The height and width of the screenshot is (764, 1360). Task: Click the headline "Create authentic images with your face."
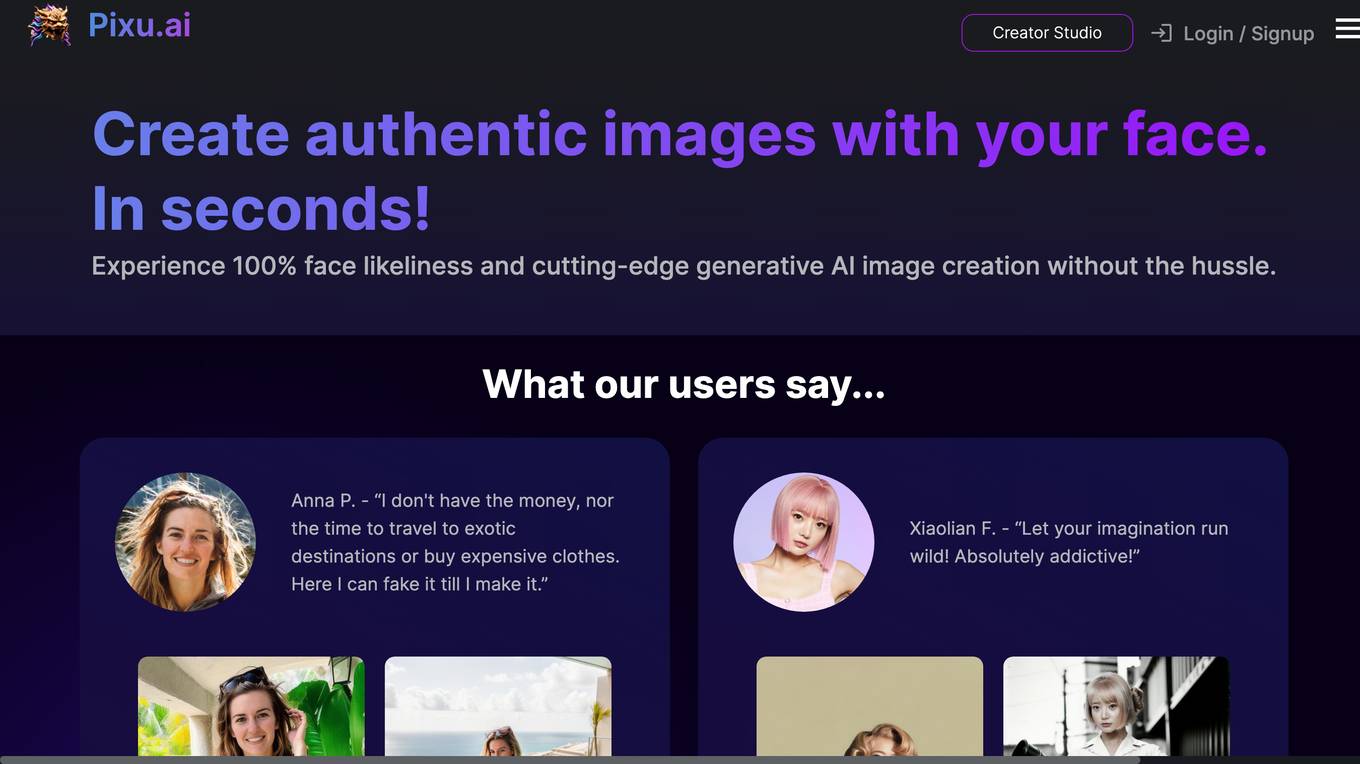pos(680,134)
